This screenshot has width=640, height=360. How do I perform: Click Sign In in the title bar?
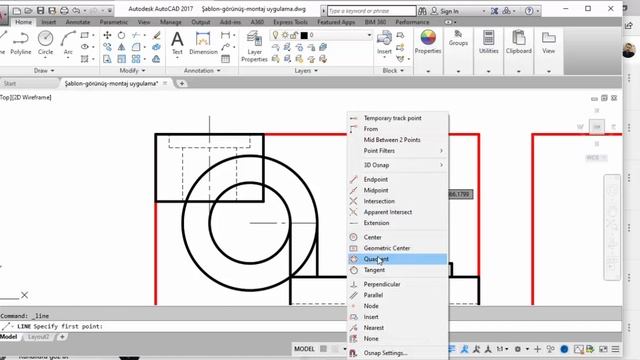point(445,11)
